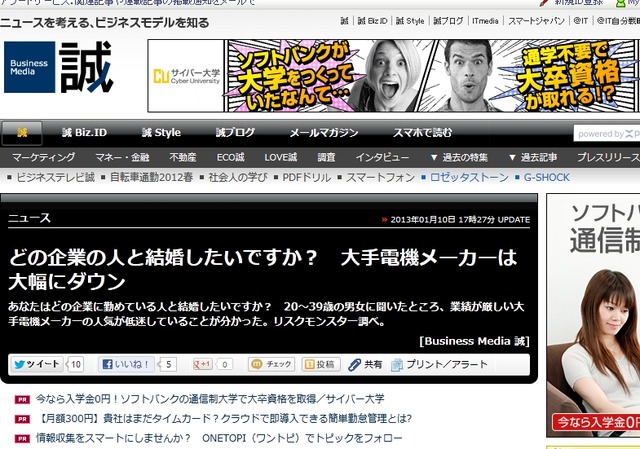Click the Cyber University banner ad

[393, 76]
